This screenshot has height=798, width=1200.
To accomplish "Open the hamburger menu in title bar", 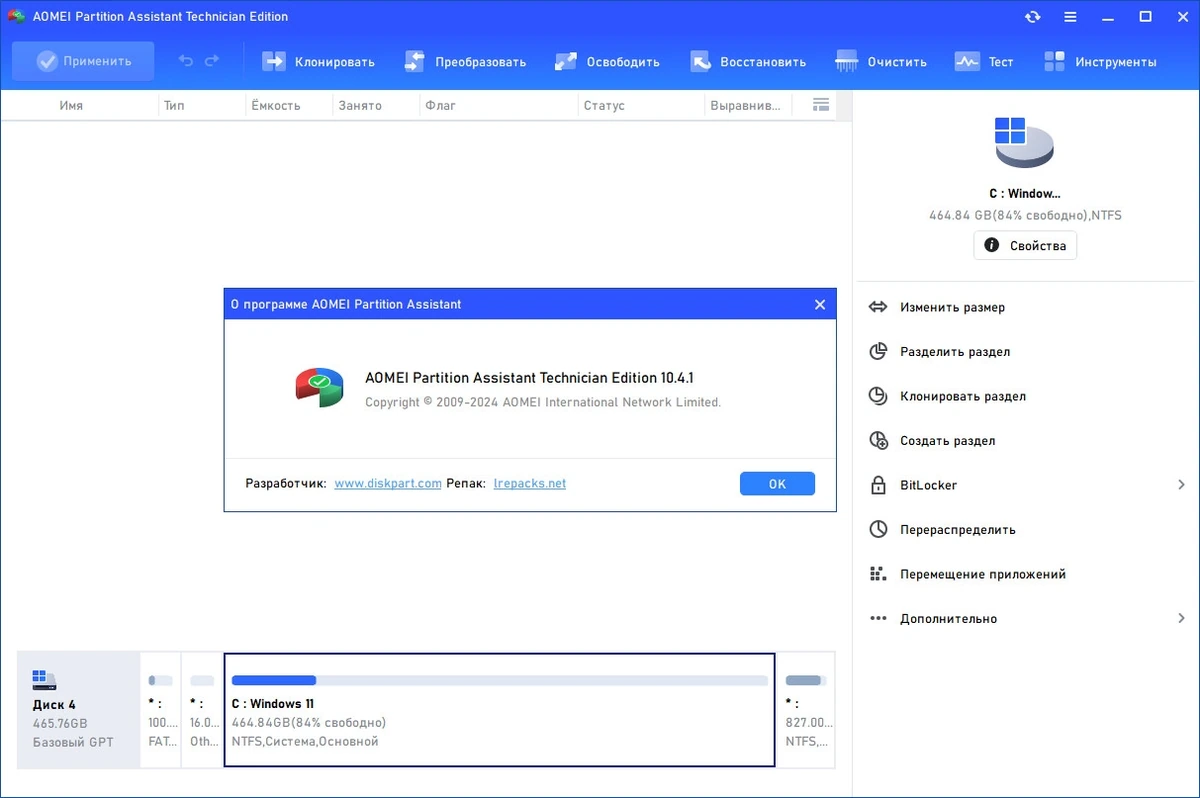I will click(1070, 17).
